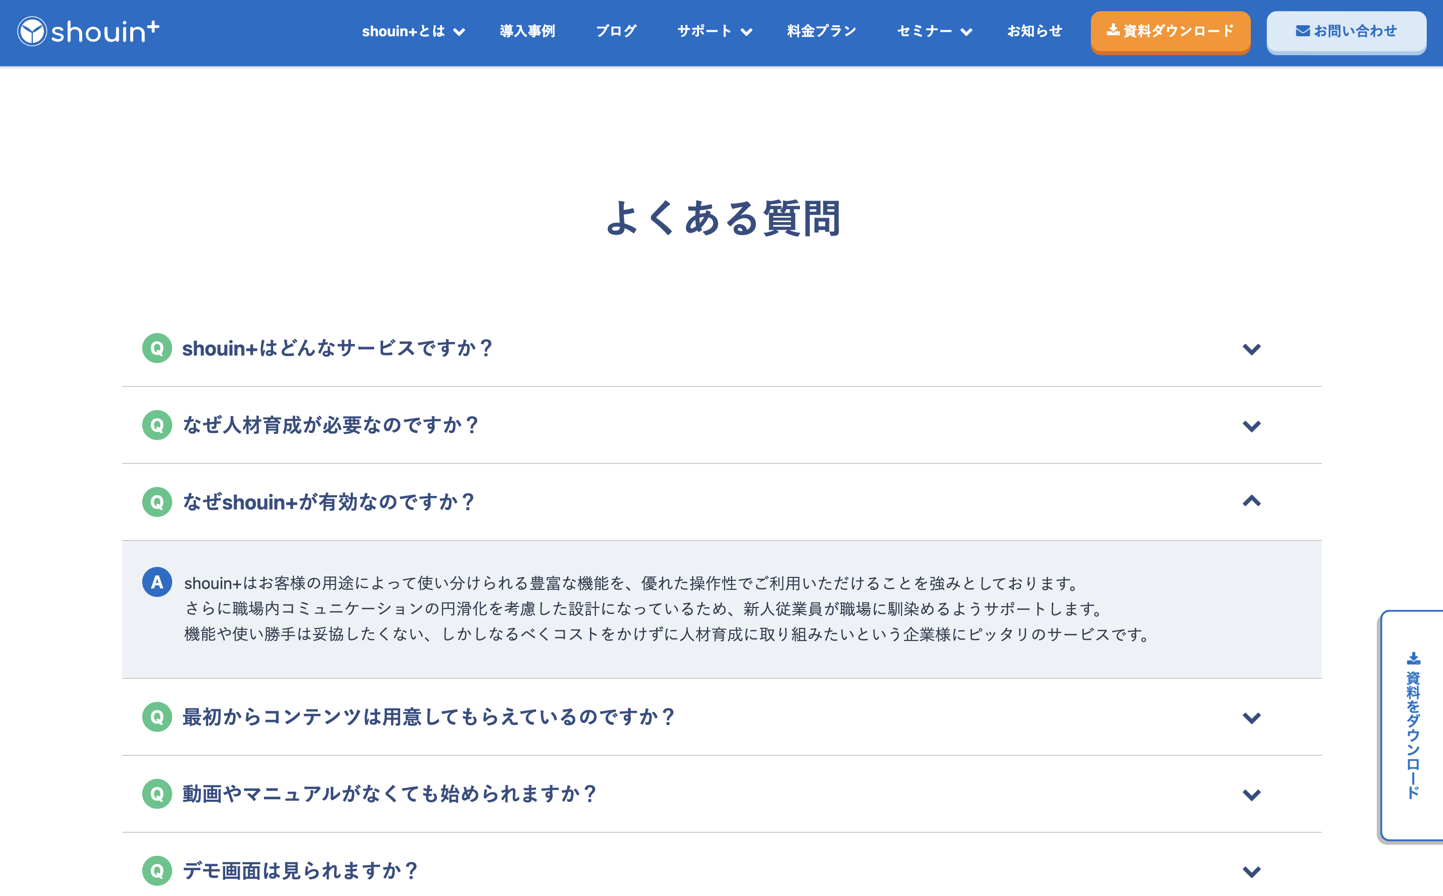
Task: Click Q icon beside なぜshouin+が有効なのですか？
Action: (157, 502)
